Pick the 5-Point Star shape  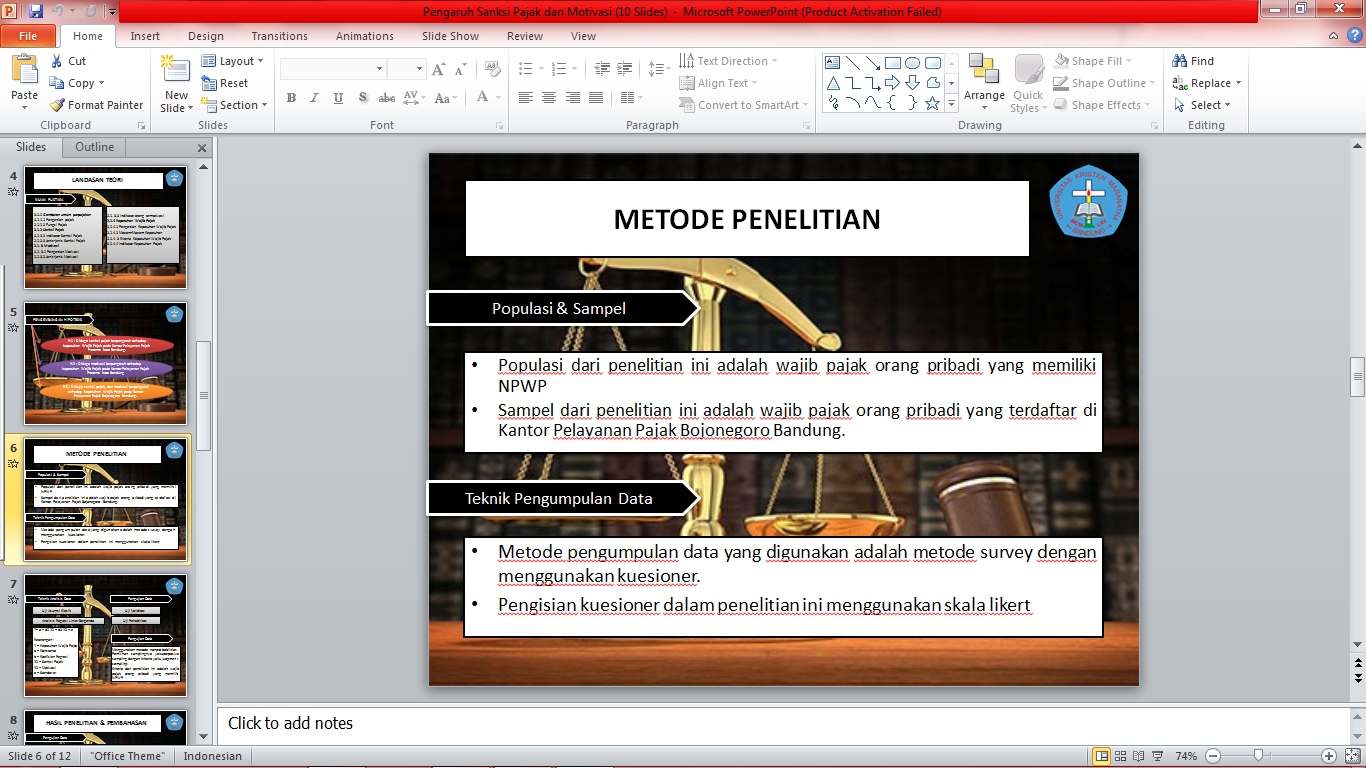click(x=933, y=102)
